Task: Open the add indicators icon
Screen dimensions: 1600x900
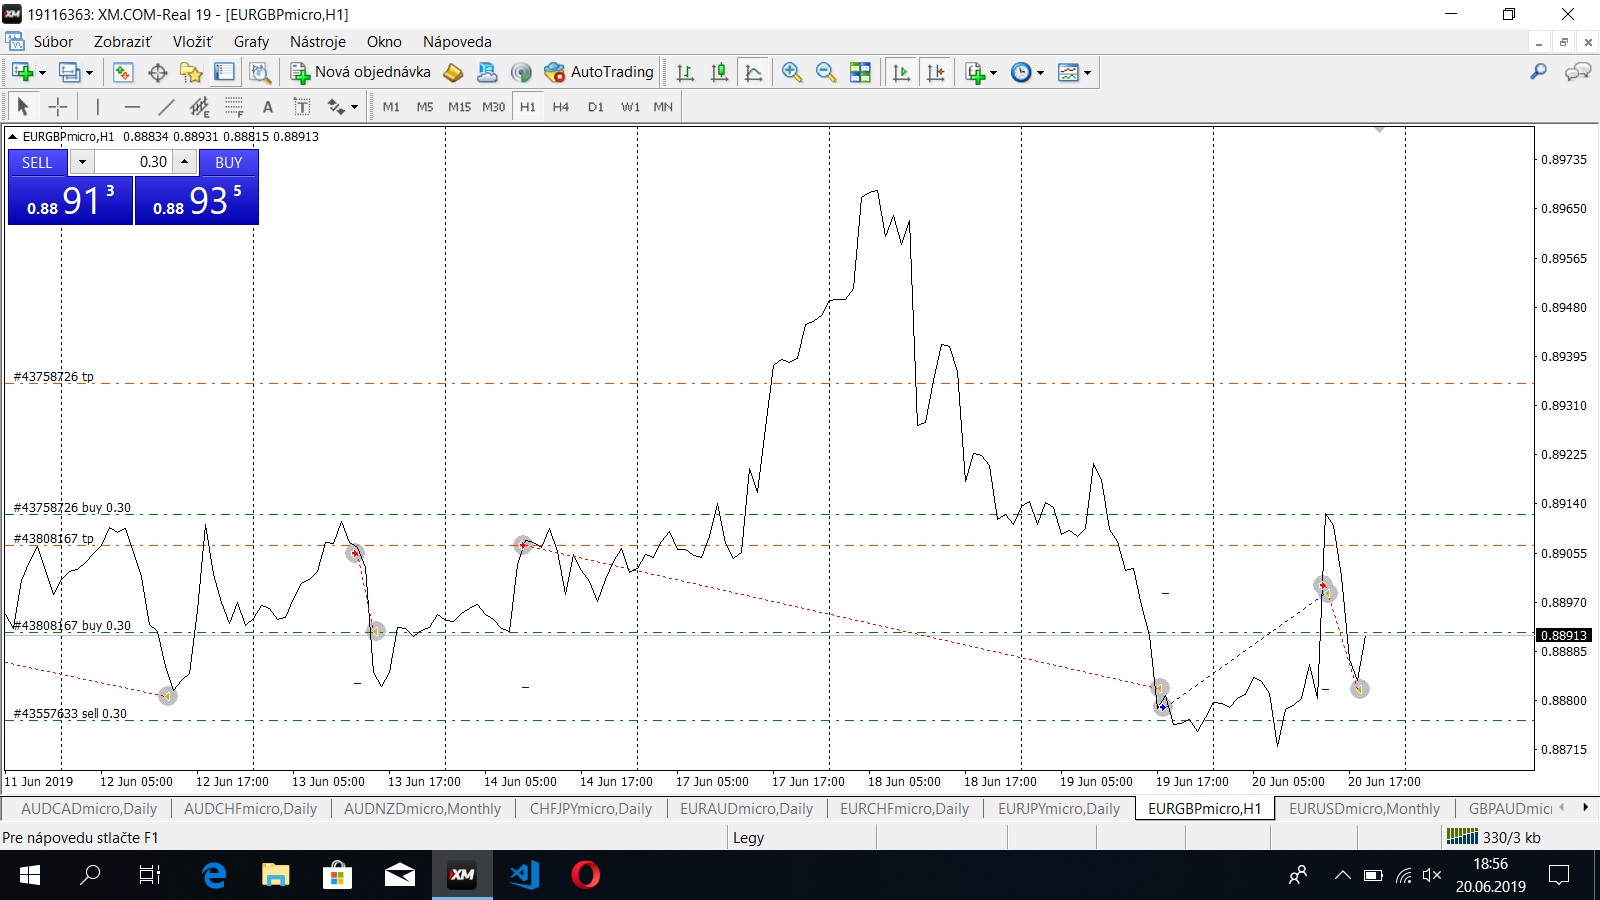Action: pos(975,72)
